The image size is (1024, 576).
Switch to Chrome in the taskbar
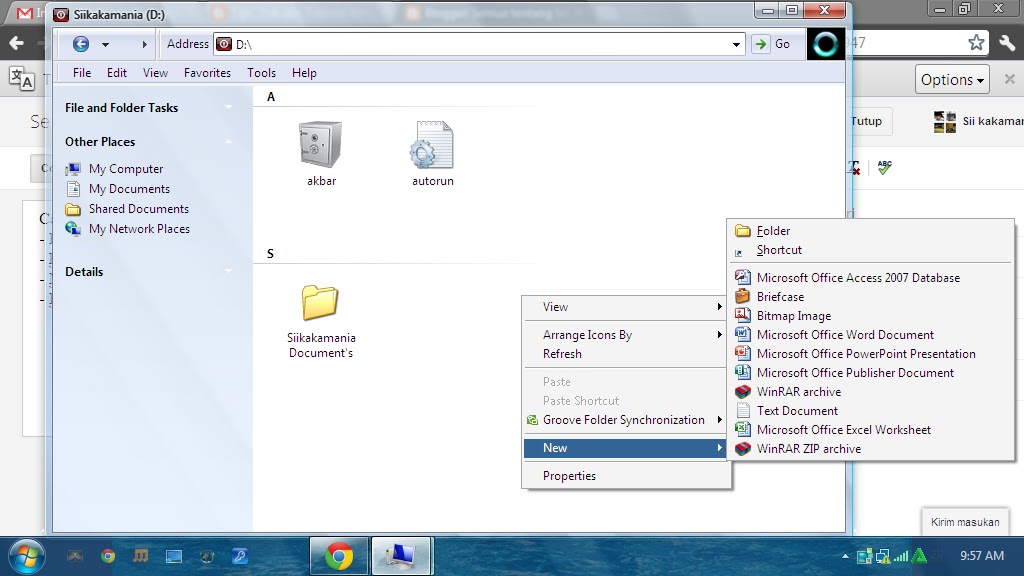coord(339,556)
